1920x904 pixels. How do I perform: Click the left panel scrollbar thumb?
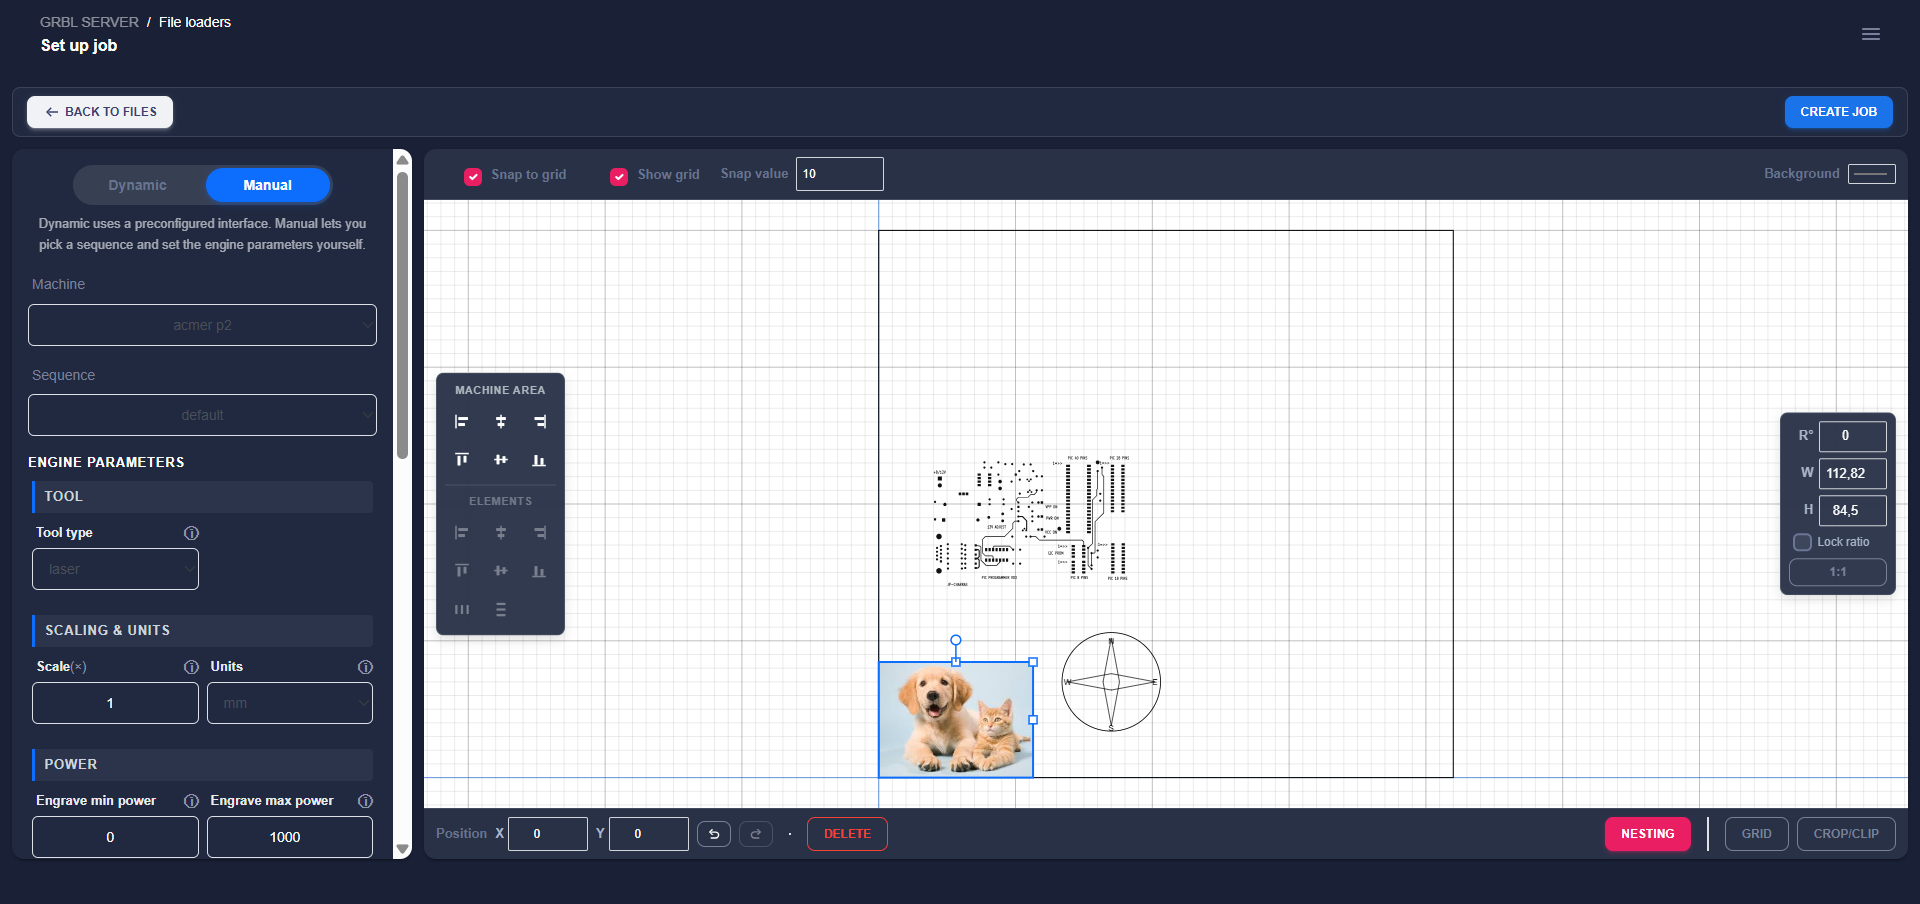403,315
